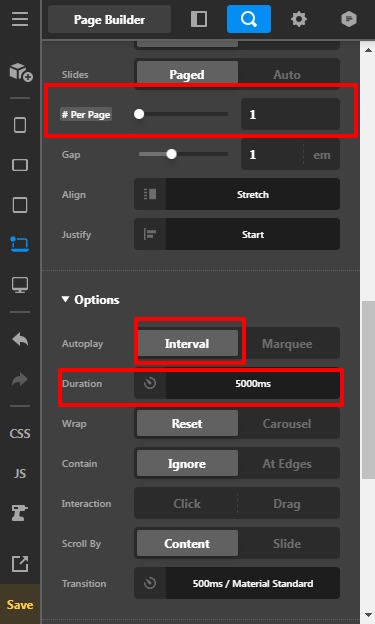Select the Auto slides tab
Screen dimensions: 375x624
[x=289, y=74]
